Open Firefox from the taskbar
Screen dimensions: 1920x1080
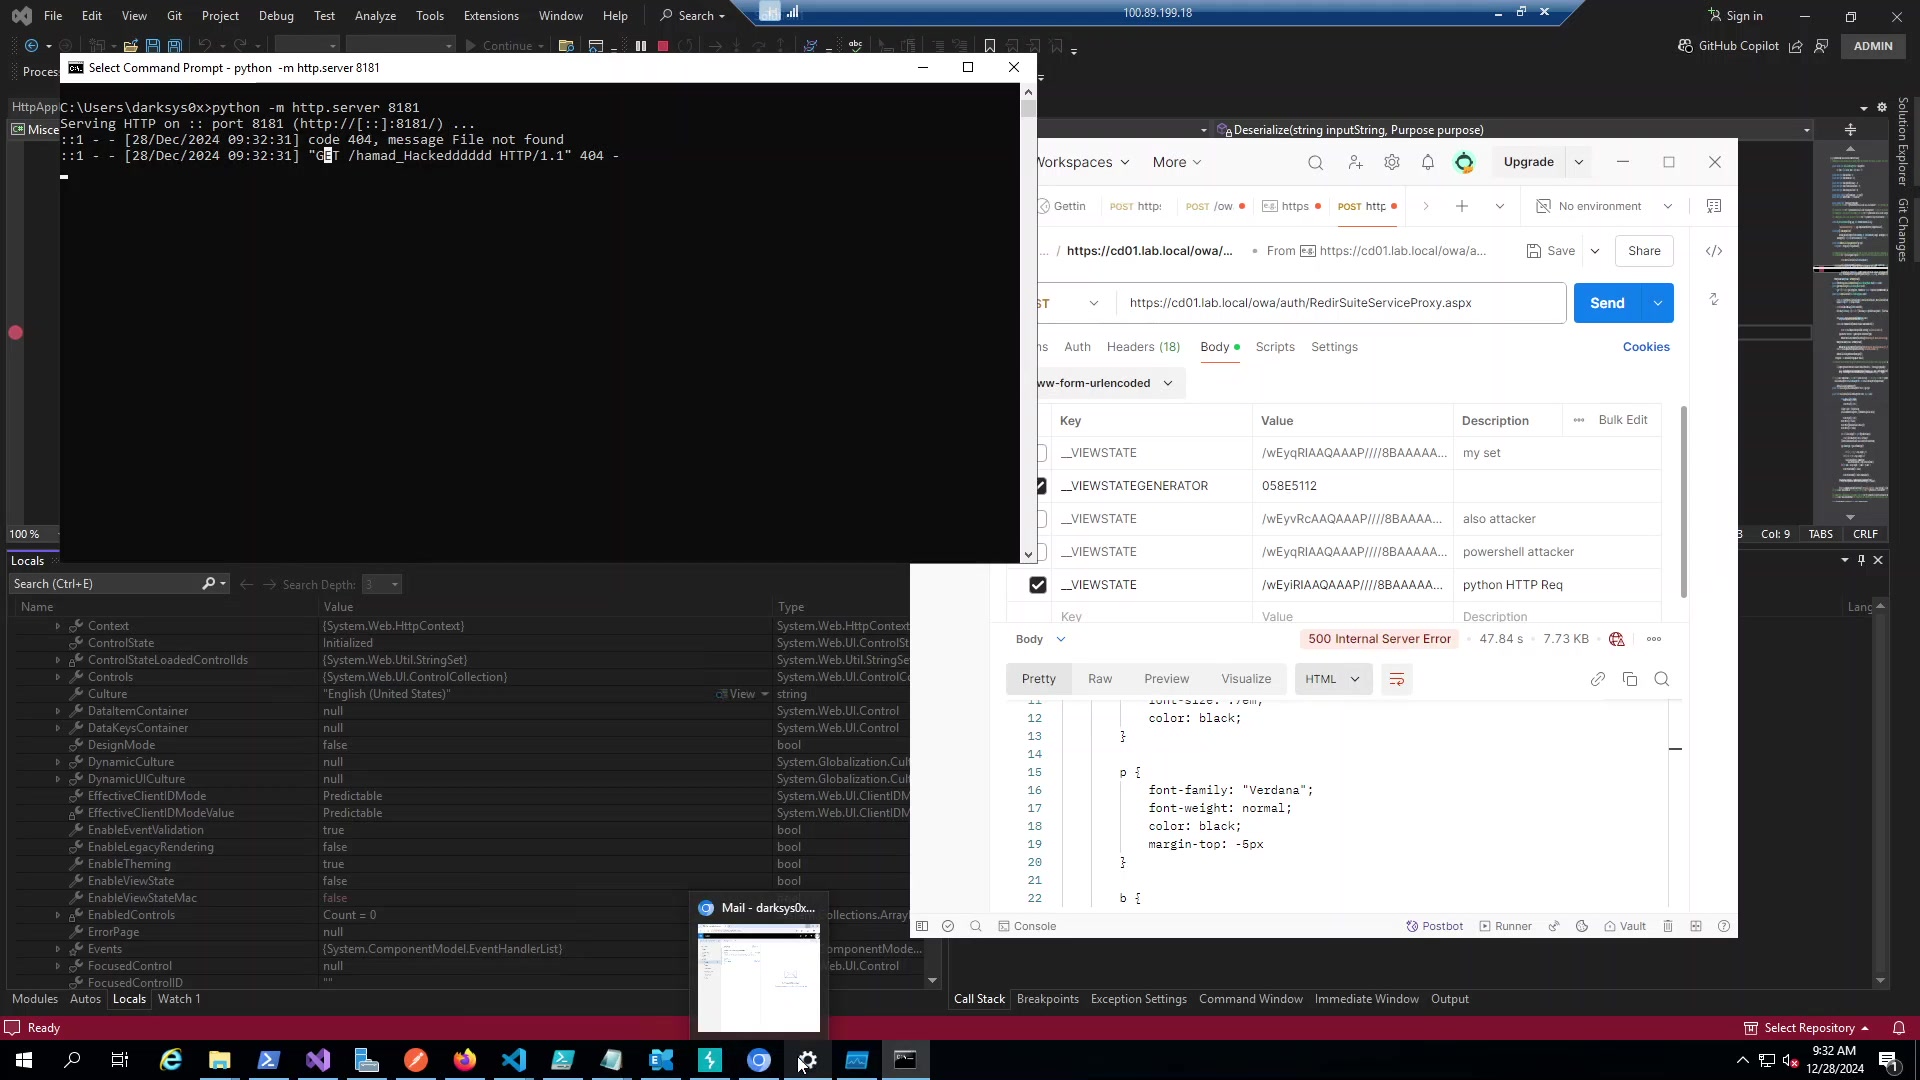point(465,1060)
